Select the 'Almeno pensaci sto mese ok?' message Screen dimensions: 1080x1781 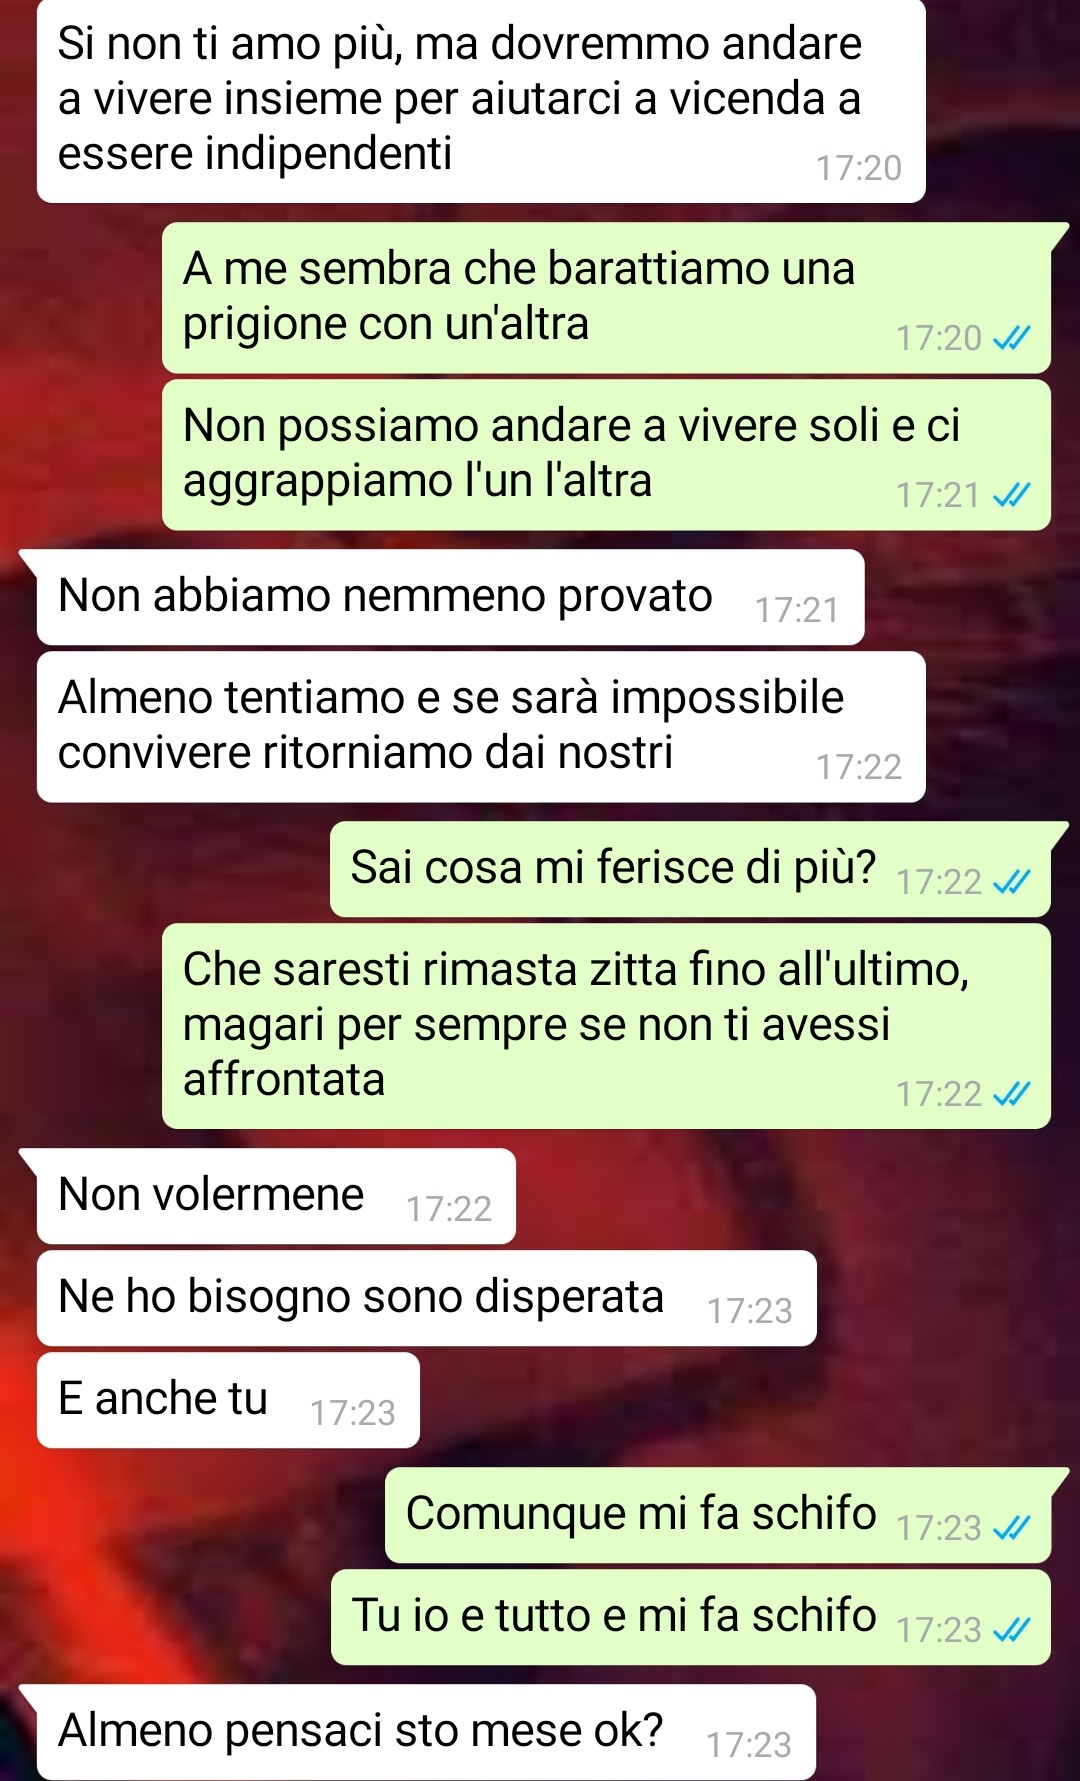426,1732
